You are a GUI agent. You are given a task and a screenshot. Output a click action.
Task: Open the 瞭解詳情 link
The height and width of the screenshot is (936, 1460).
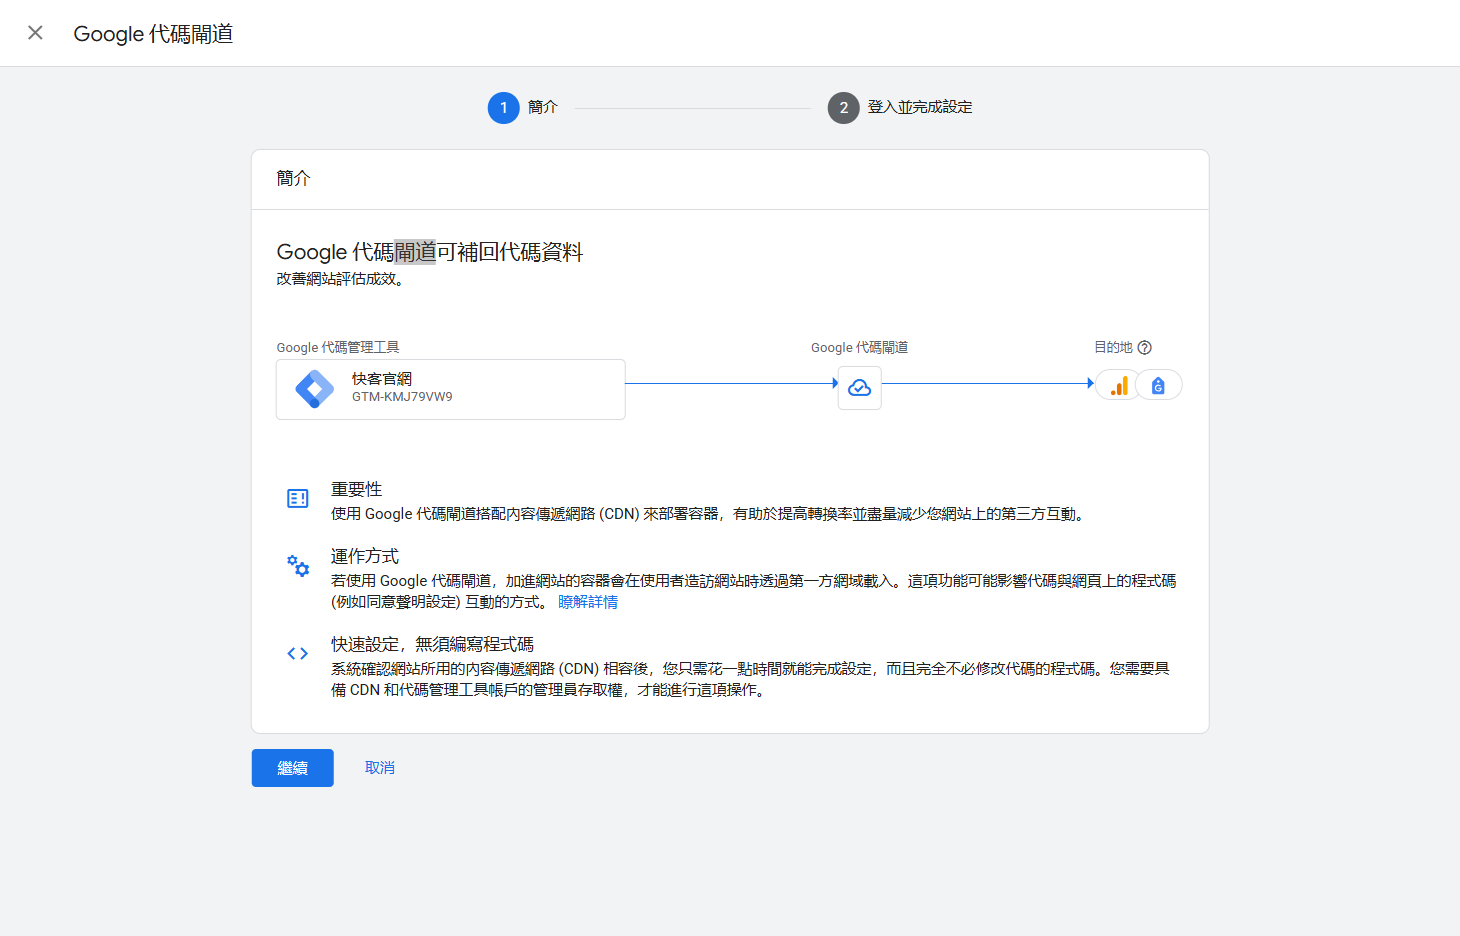pos(588,602)
